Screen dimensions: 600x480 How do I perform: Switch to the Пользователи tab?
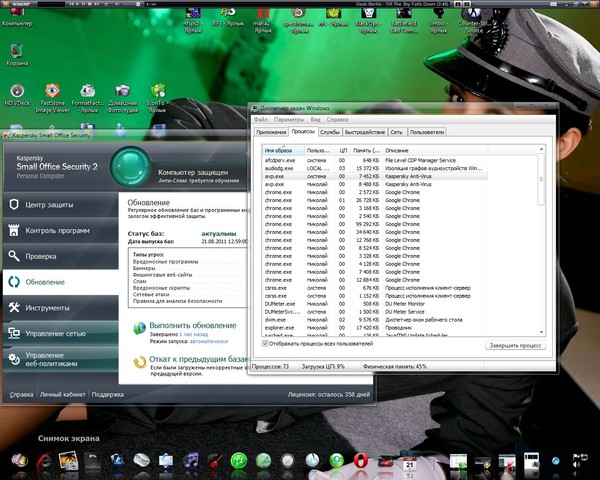click(427, 132)
